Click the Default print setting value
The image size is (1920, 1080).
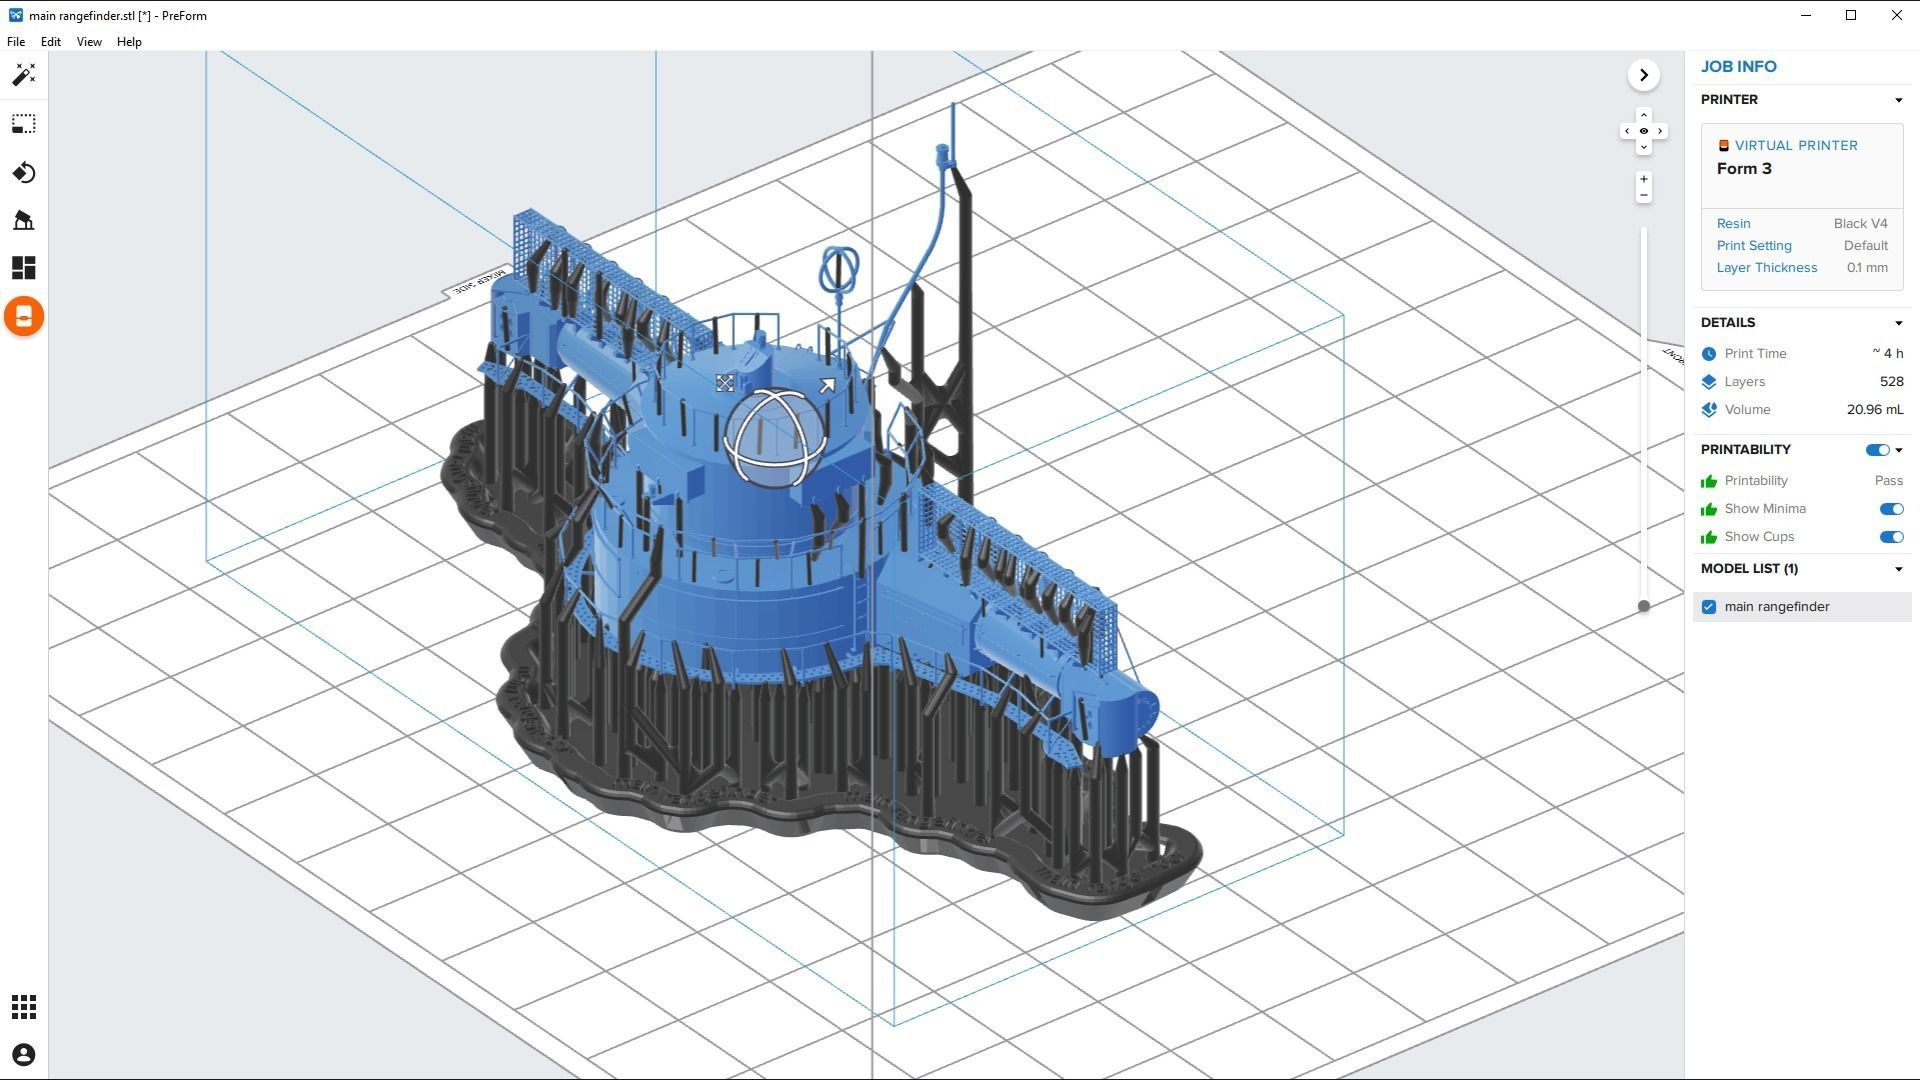pos(1865,246)
